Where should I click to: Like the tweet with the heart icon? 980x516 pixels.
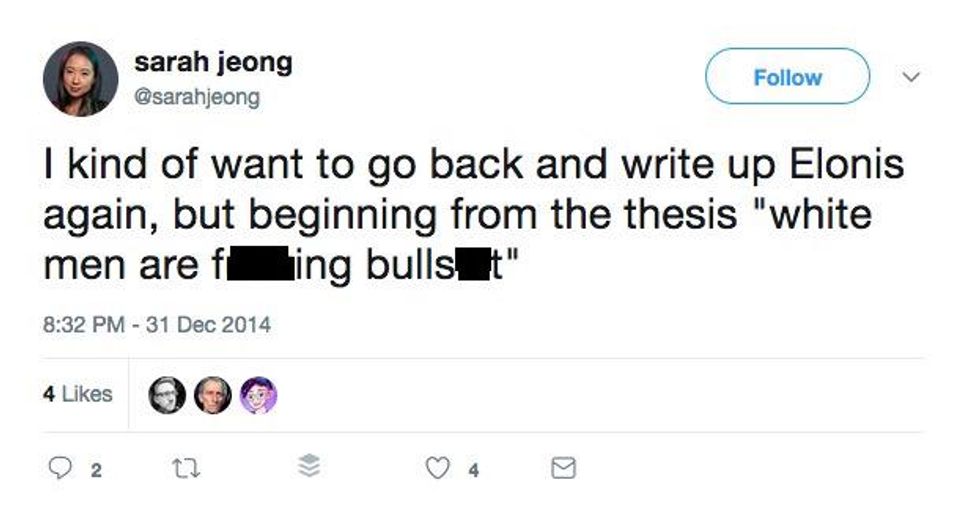tap(437, 468)
